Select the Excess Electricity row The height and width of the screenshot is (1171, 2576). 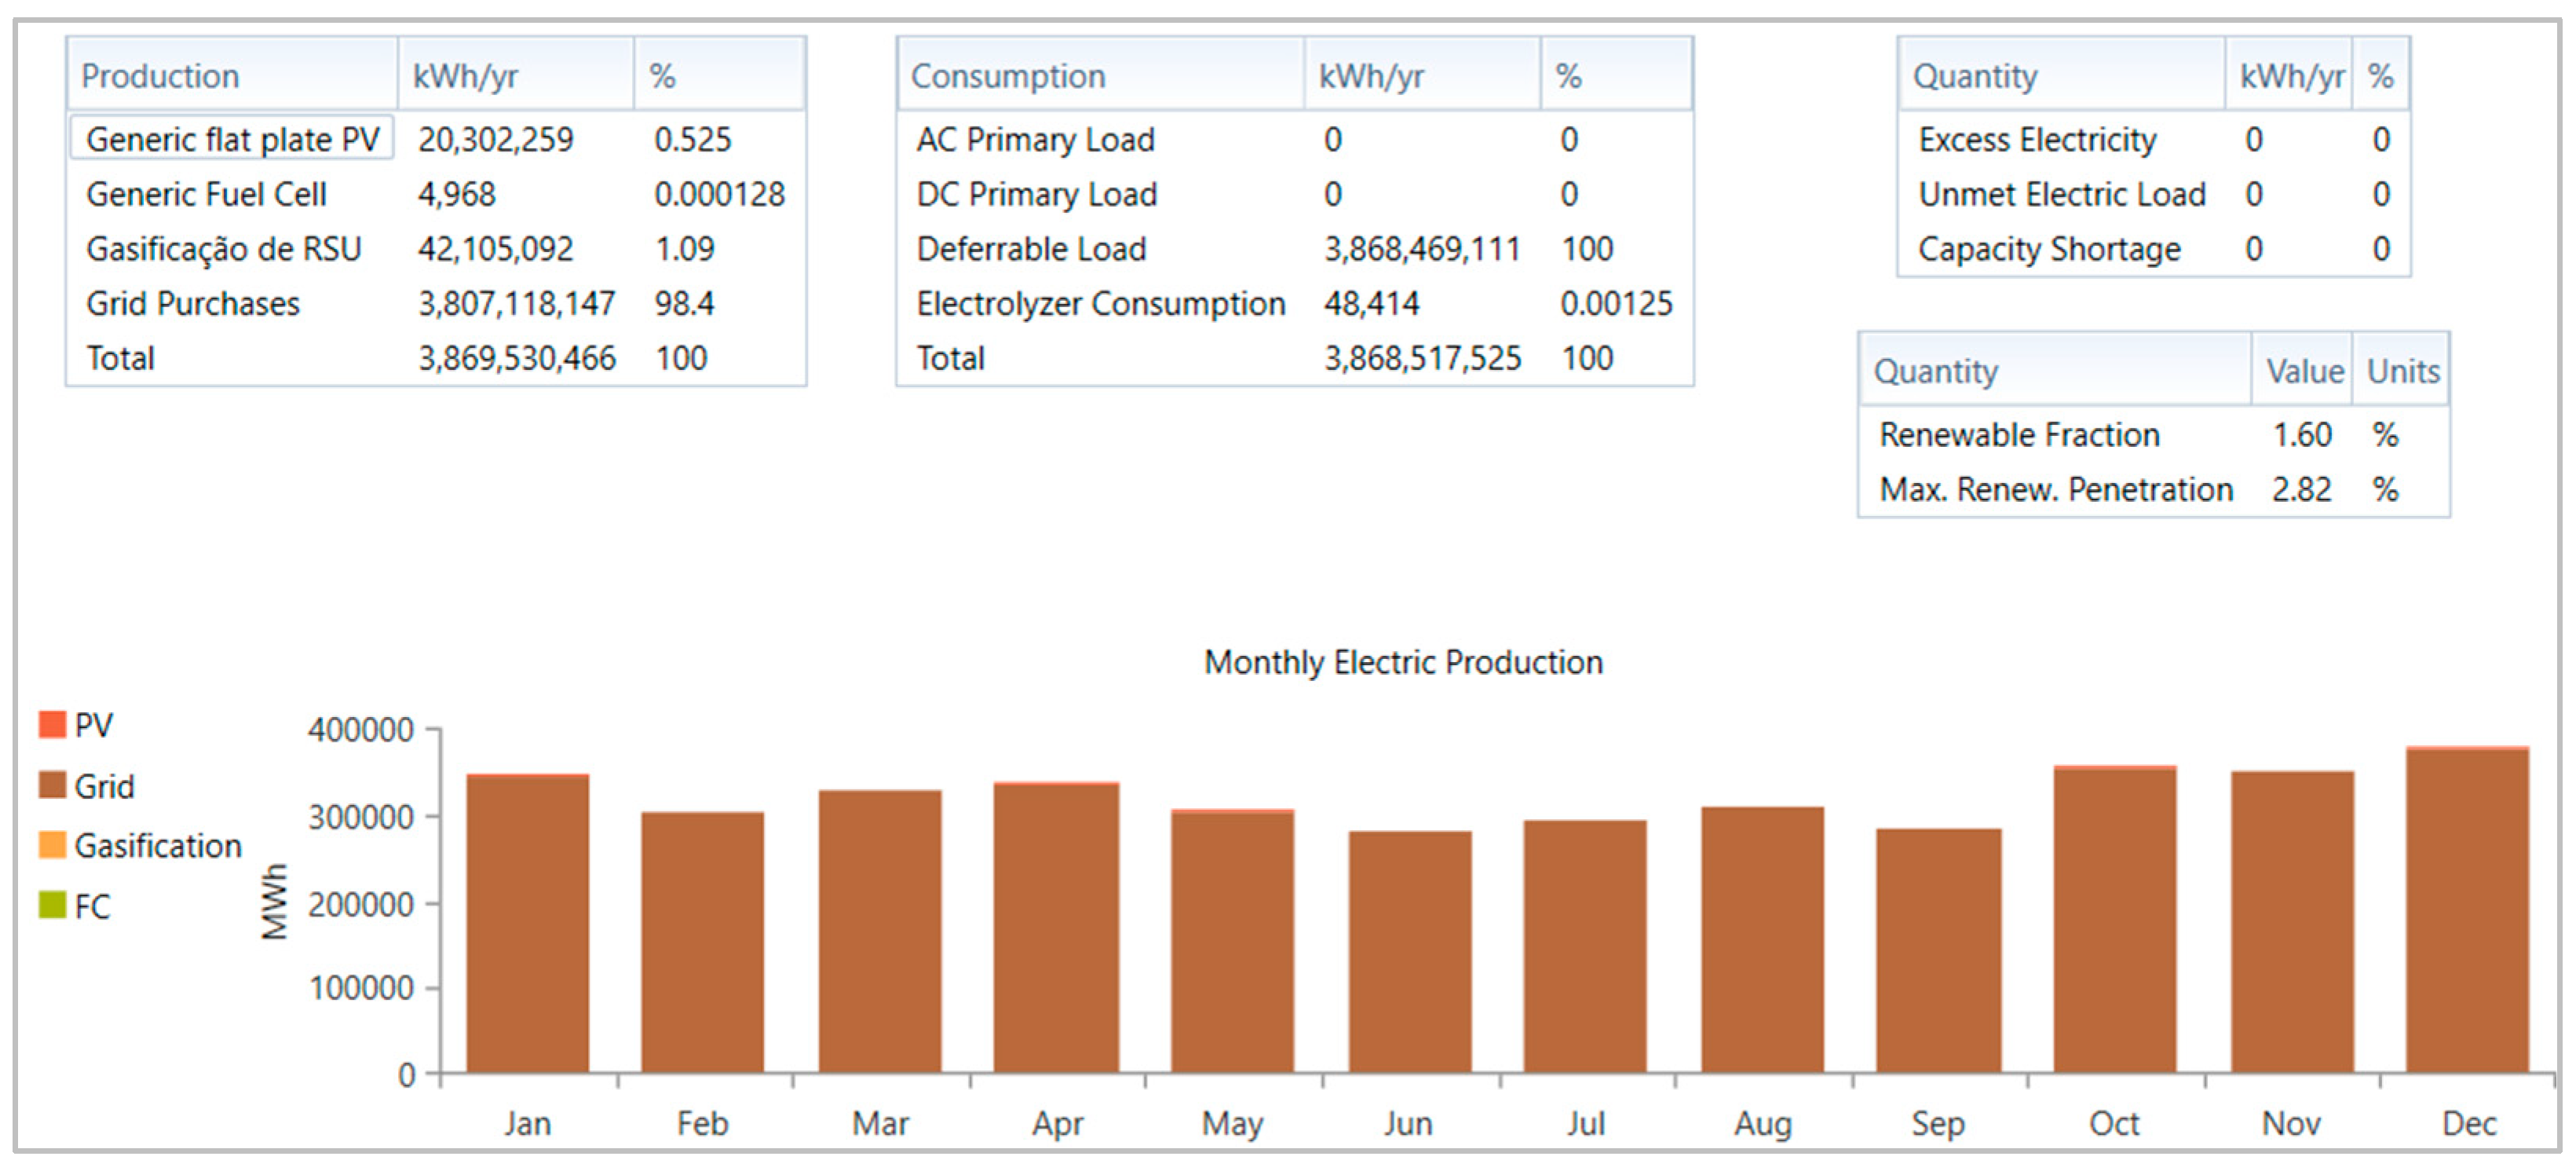coord(2036,140)
